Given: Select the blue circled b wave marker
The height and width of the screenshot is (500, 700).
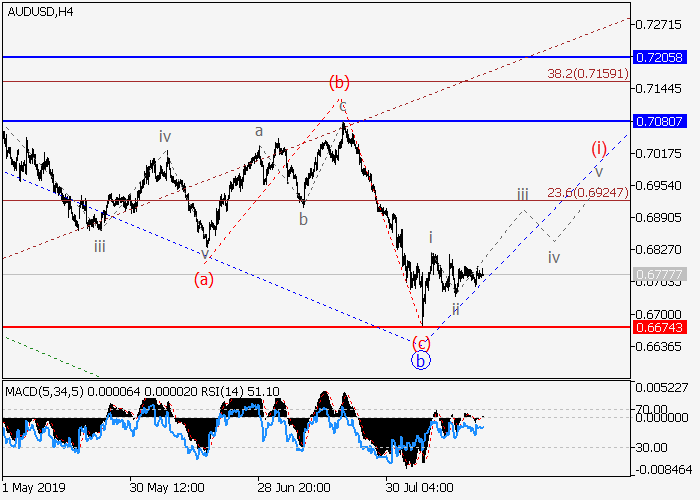Looking at the screenshot, I should pos(421,360).
